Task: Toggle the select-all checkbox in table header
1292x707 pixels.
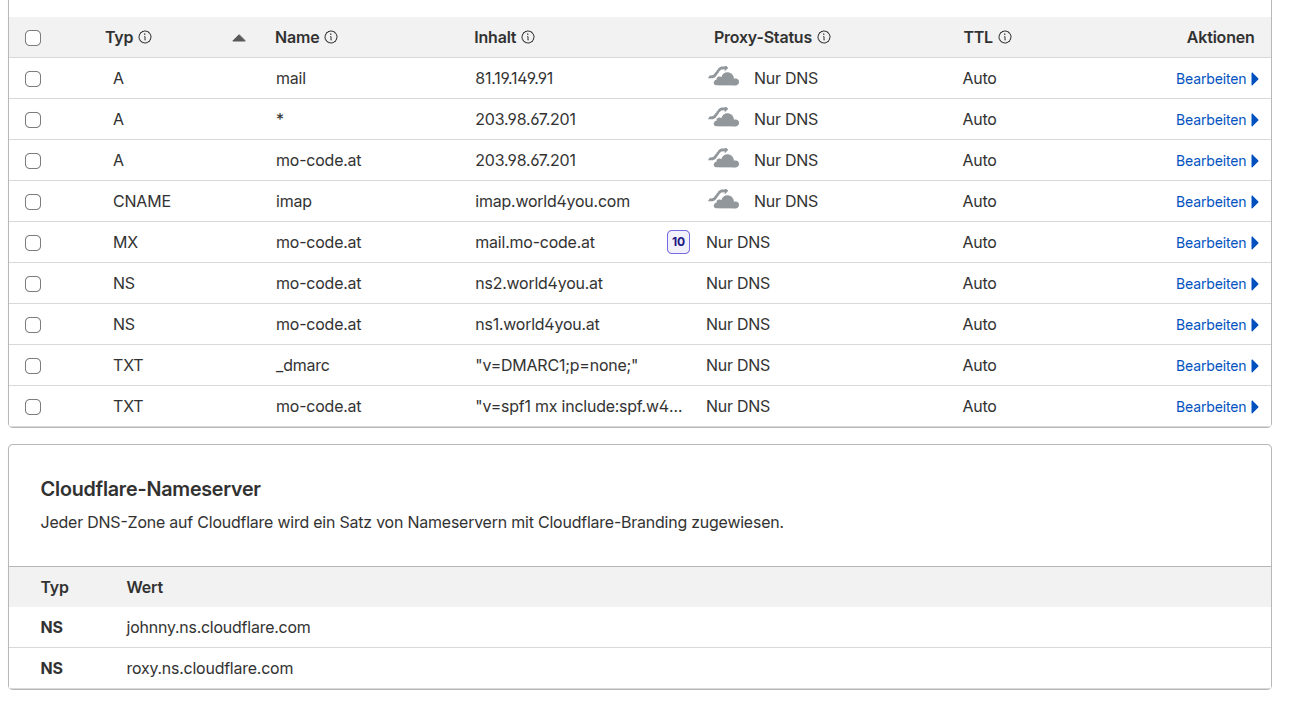Action: coord(33,38)
